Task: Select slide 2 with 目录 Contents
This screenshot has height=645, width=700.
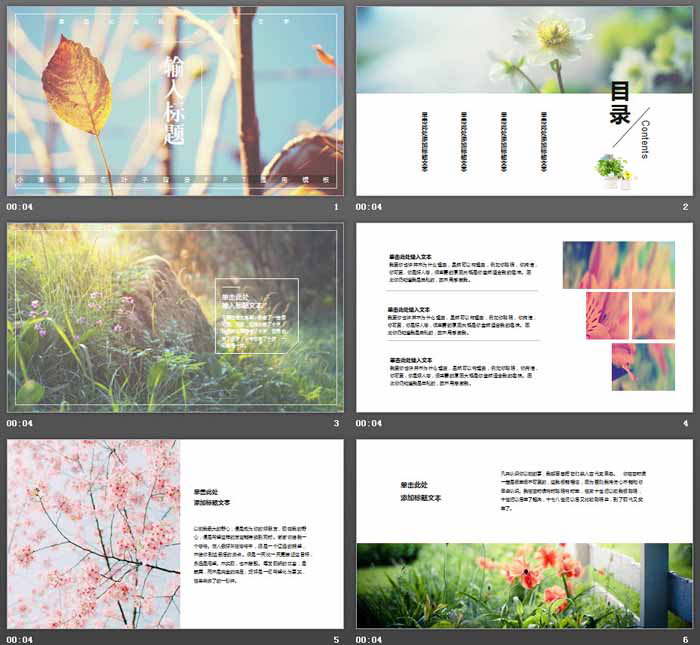Action: pyautogui.click(x=524, y=101)
